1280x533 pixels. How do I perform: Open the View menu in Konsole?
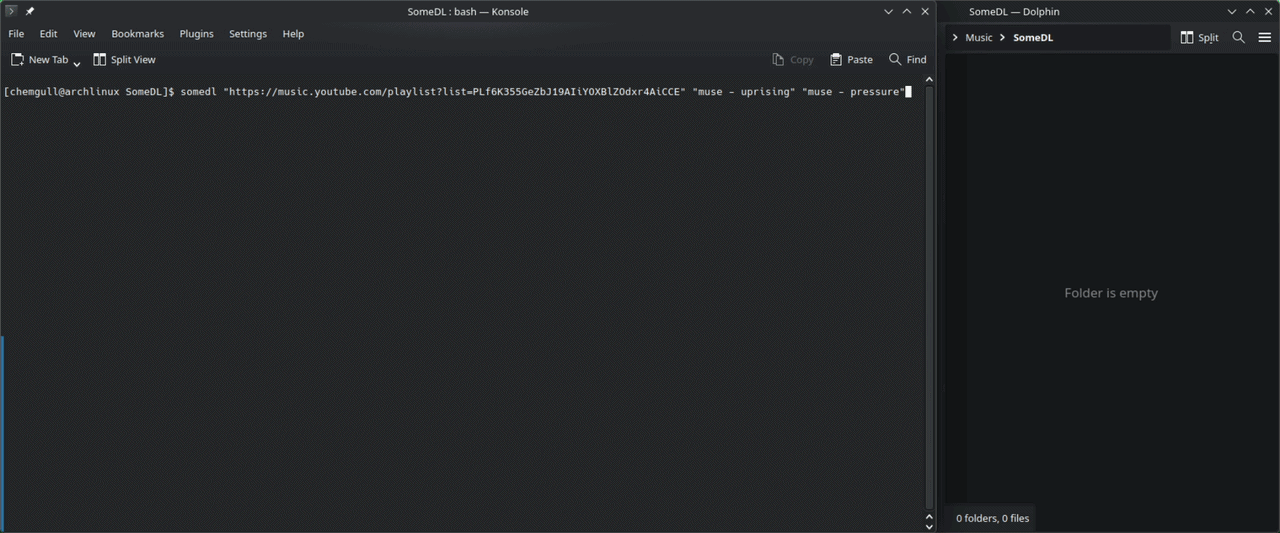point(84,34)
